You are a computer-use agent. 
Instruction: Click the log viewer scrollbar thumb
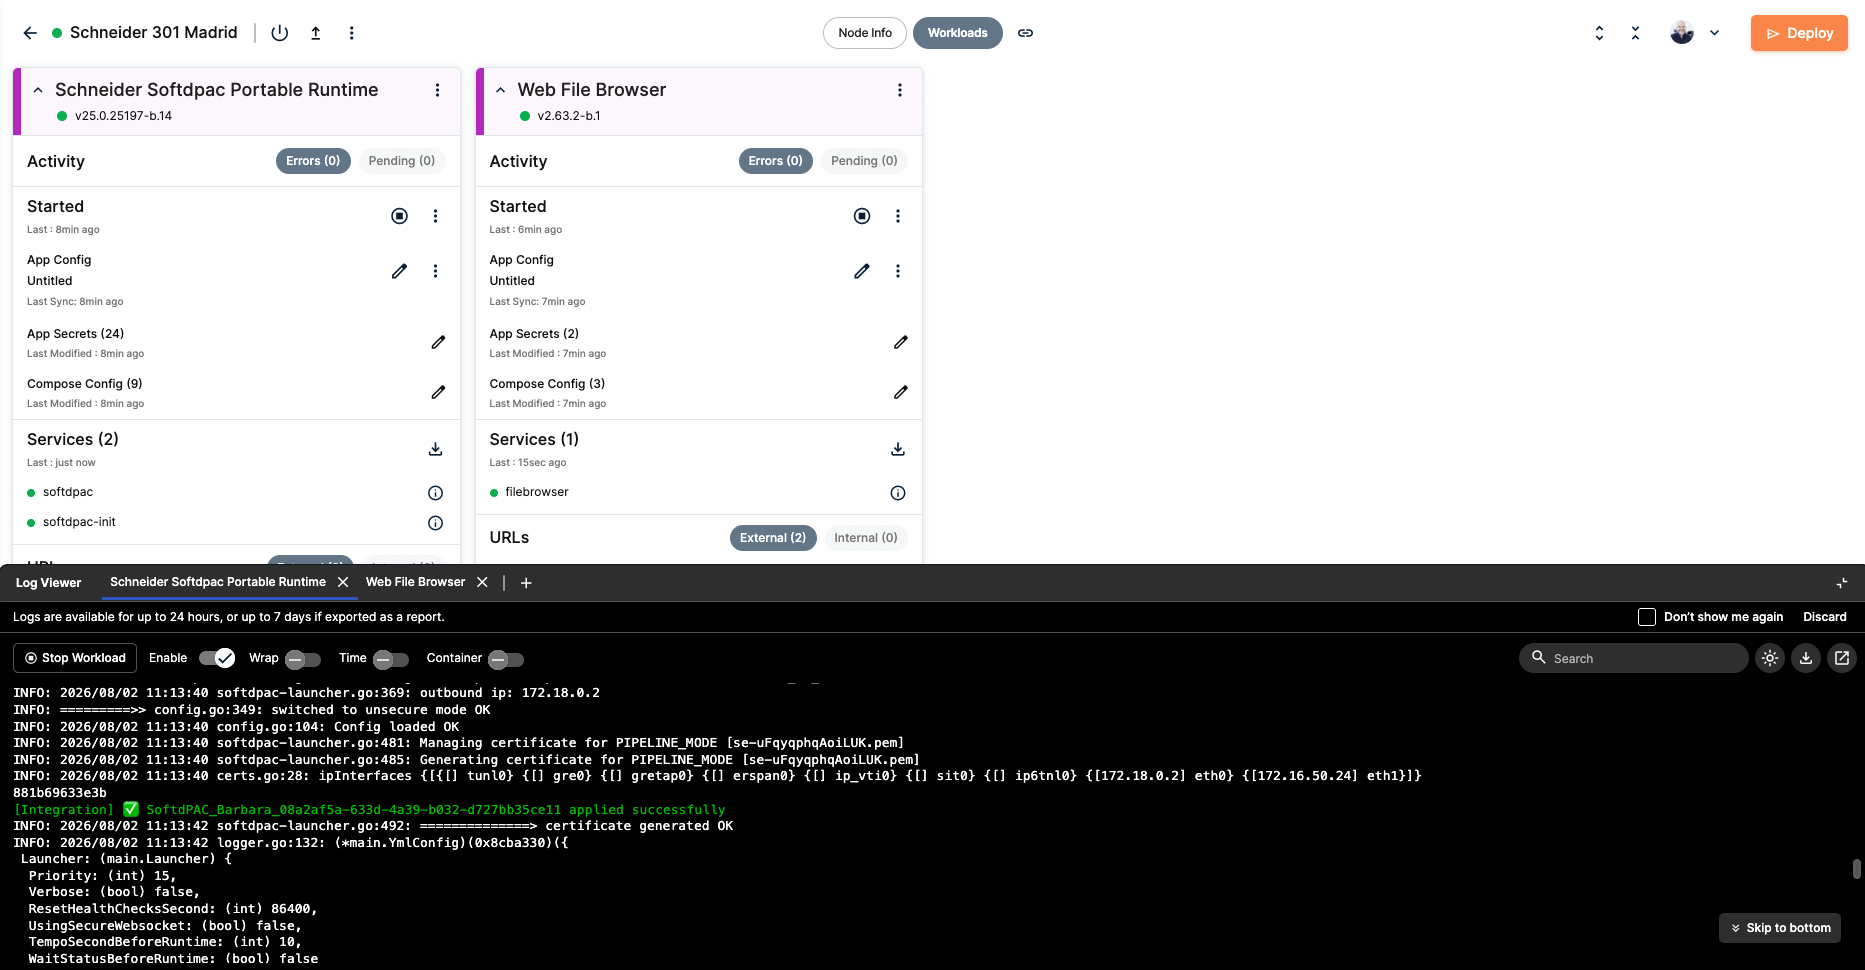click(x=1857, y=869)
